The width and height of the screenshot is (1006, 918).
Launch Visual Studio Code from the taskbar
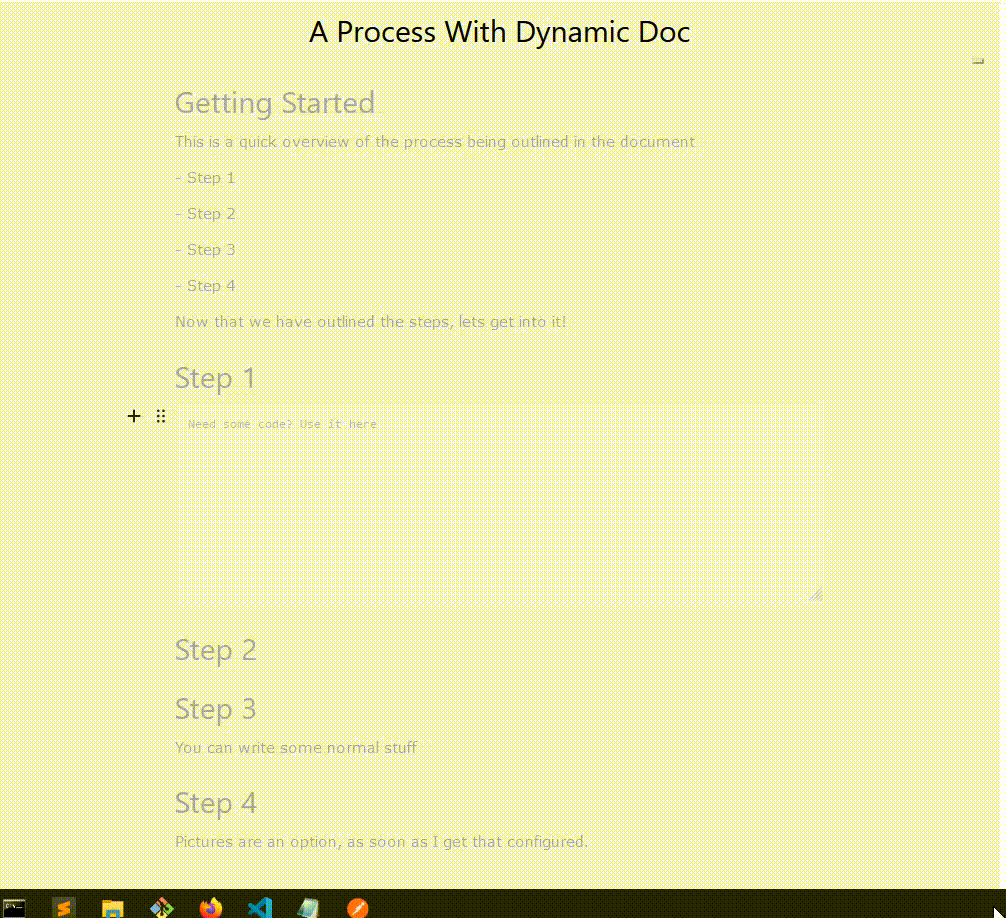coord(258,908)
